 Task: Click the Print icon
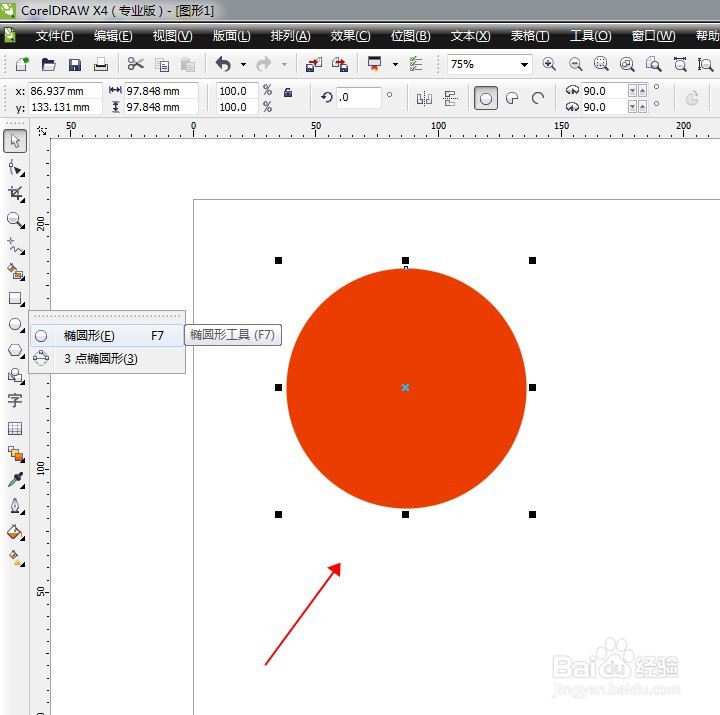(101, 64)
